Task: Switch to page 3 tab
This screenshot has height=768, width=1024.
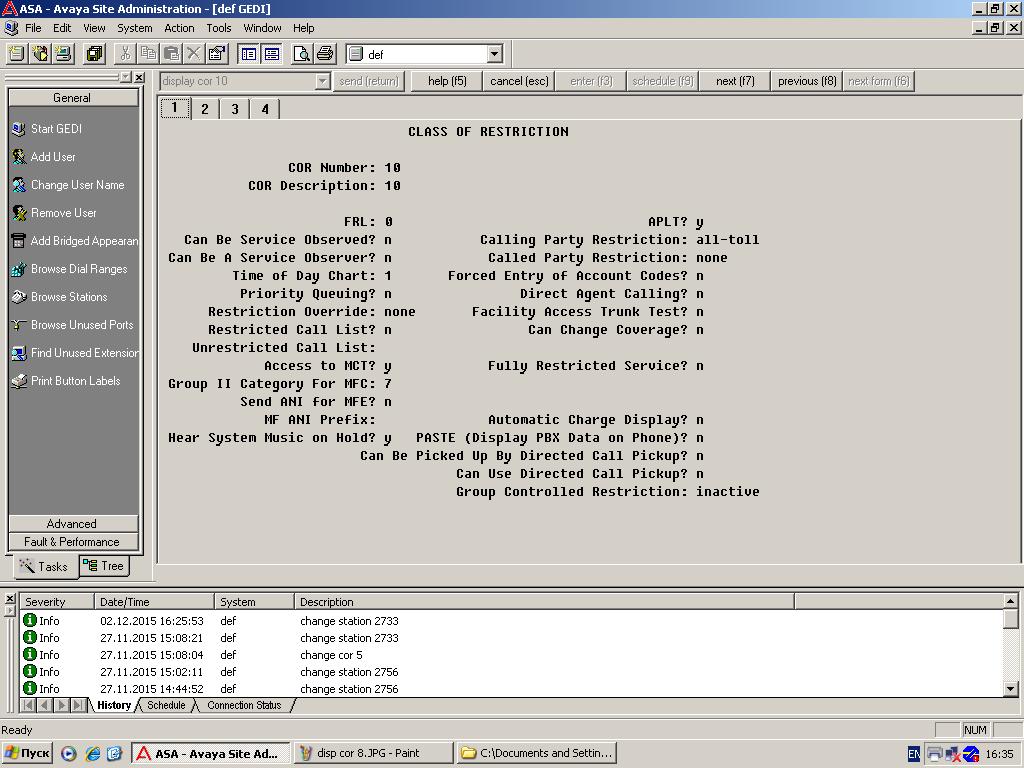Action: click(234, 109)
